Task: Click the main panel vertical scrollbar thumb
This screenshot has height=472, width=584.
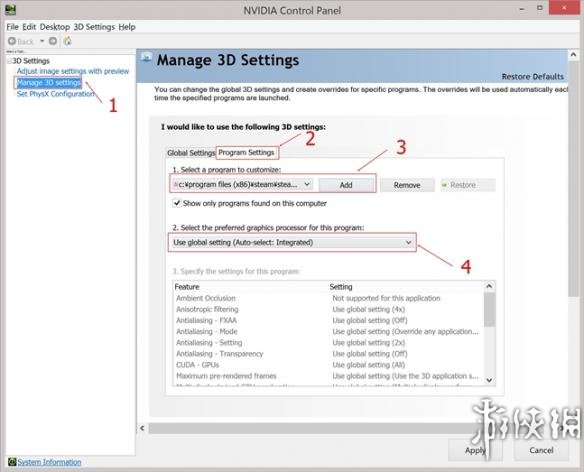Action: pyautogui.click(x=573, y=179)
